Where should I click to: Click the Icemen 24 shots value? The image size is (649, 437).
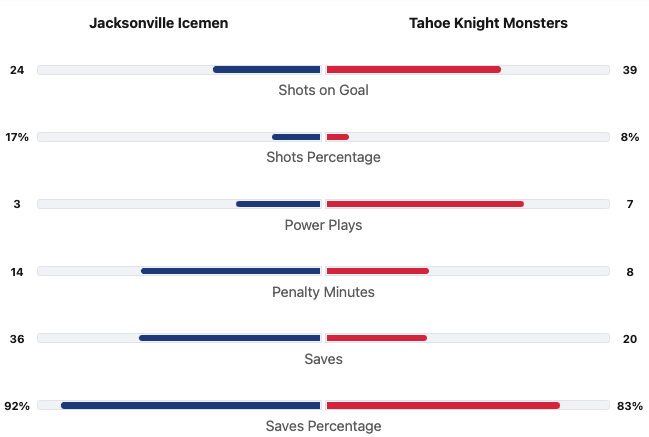17,70
